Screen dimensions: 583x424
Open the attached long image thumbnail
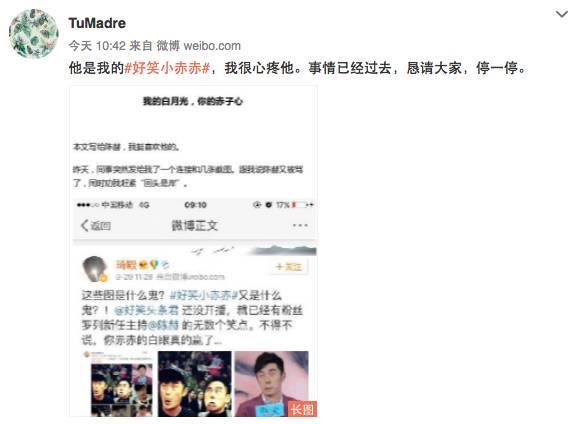(193, 251)
